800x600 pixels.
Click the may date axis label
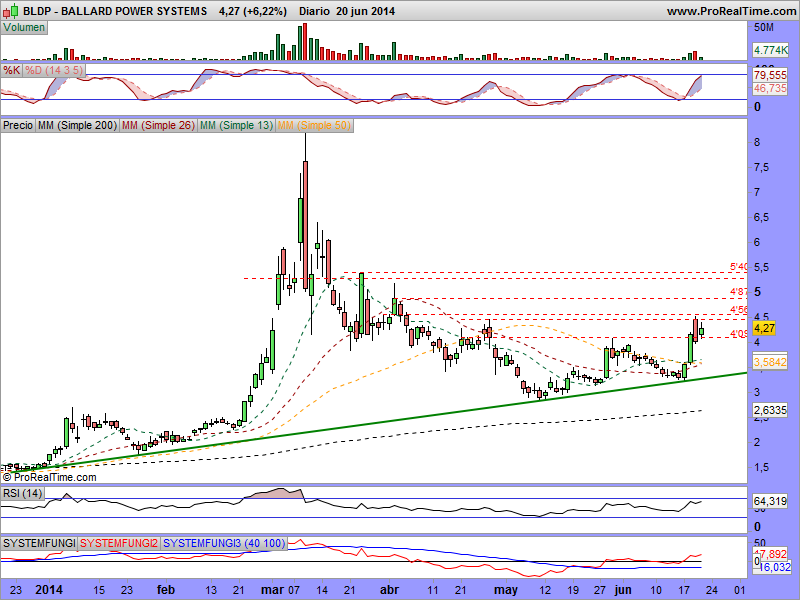point(506,590)
